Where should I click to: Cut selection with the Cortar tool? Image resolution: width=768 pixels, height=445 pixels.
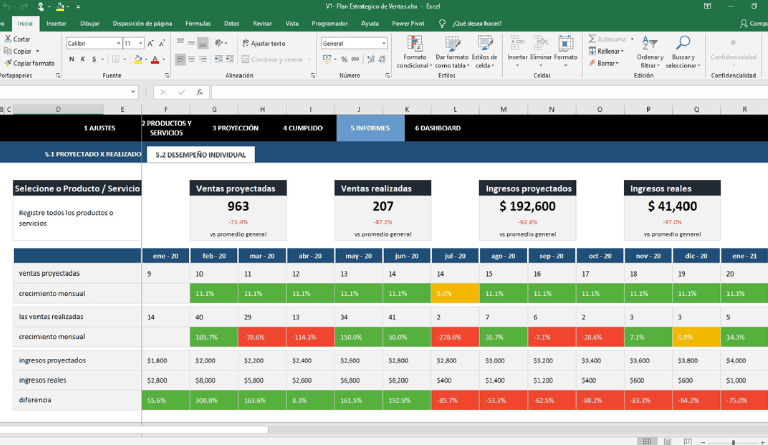pyautogui.click(x=17, y=39)
